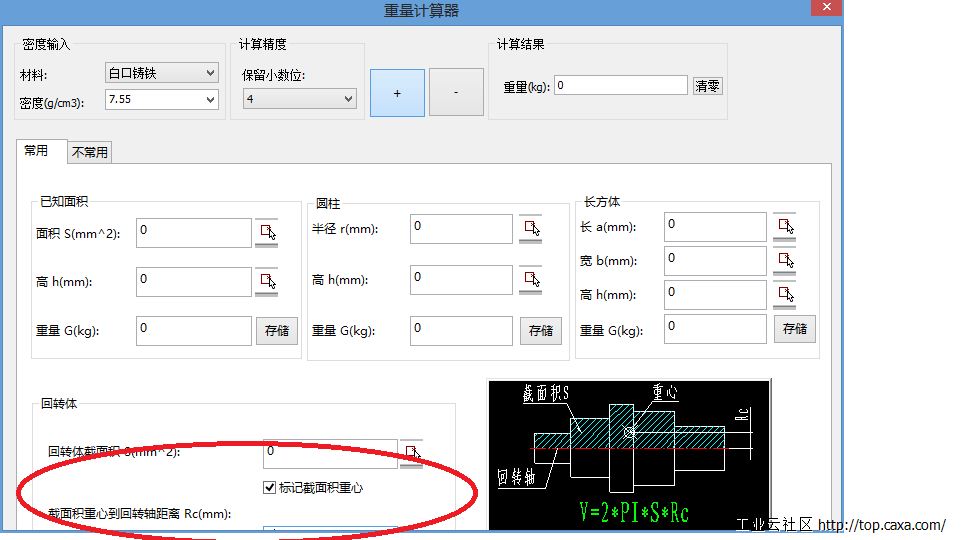This screenshot has height=540, width=962.
Task: Switch to the 不常用 tab
Action: 90,152
